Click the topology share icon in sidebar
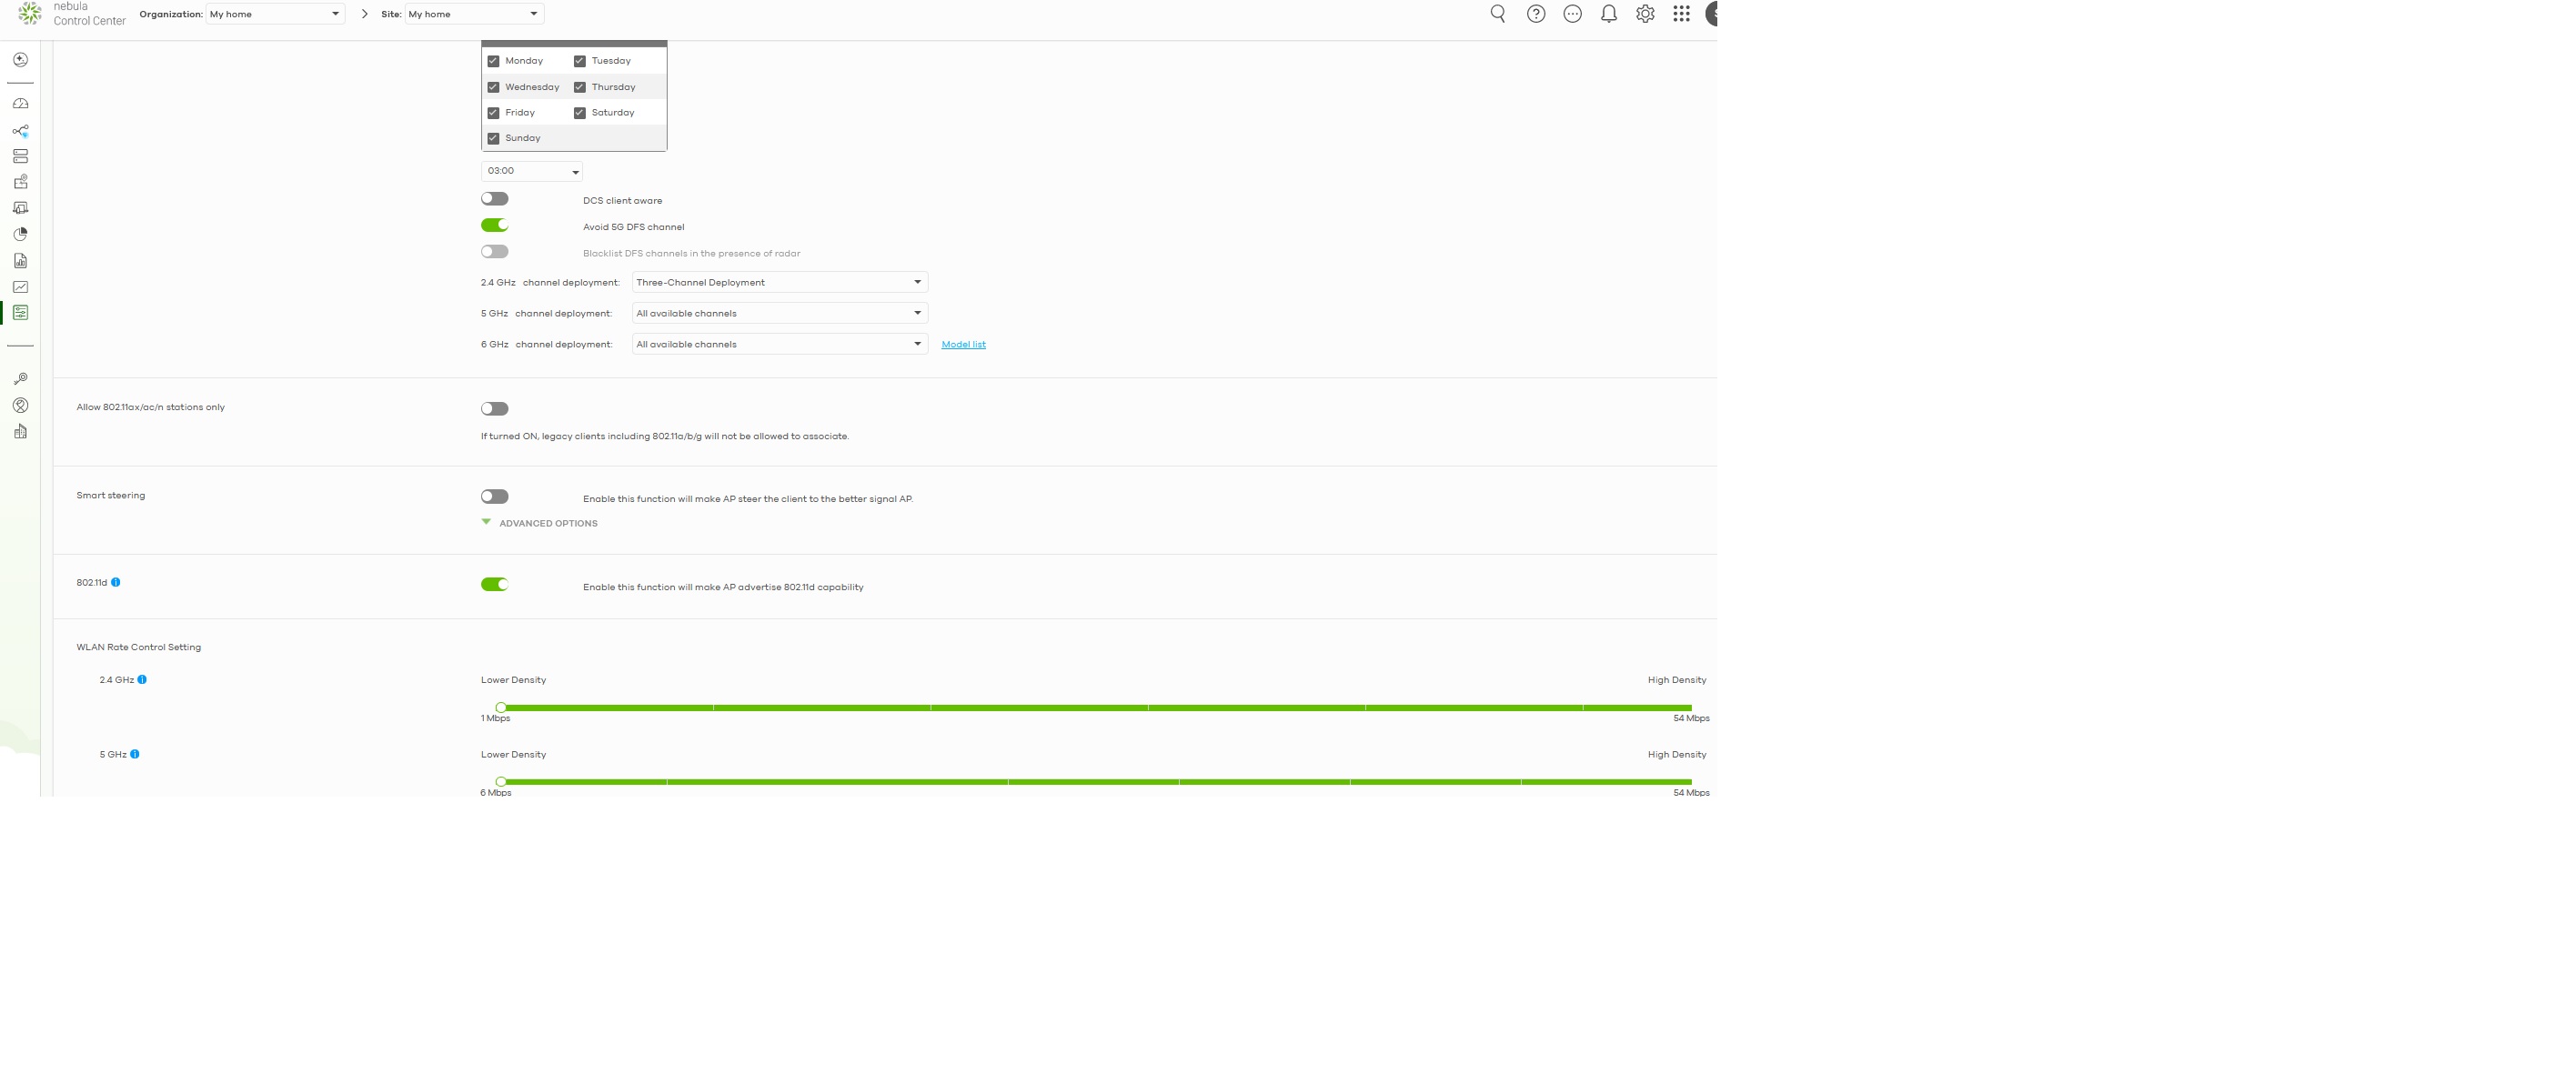The width and height of the screenshot is (2576, 1084). (20, 131)
